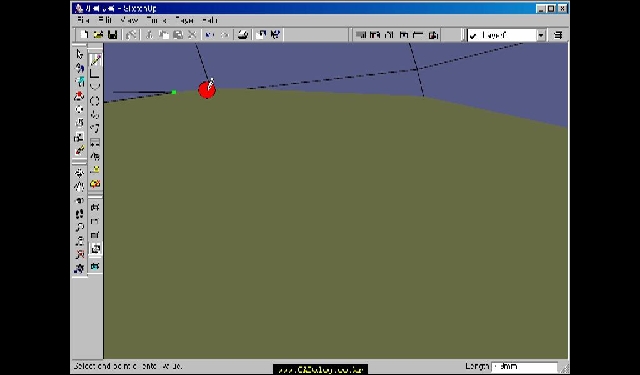The width and height of the screenshot is (640, 375).
Task: Open the layer name combo box
Action: [x=506, y=36]
